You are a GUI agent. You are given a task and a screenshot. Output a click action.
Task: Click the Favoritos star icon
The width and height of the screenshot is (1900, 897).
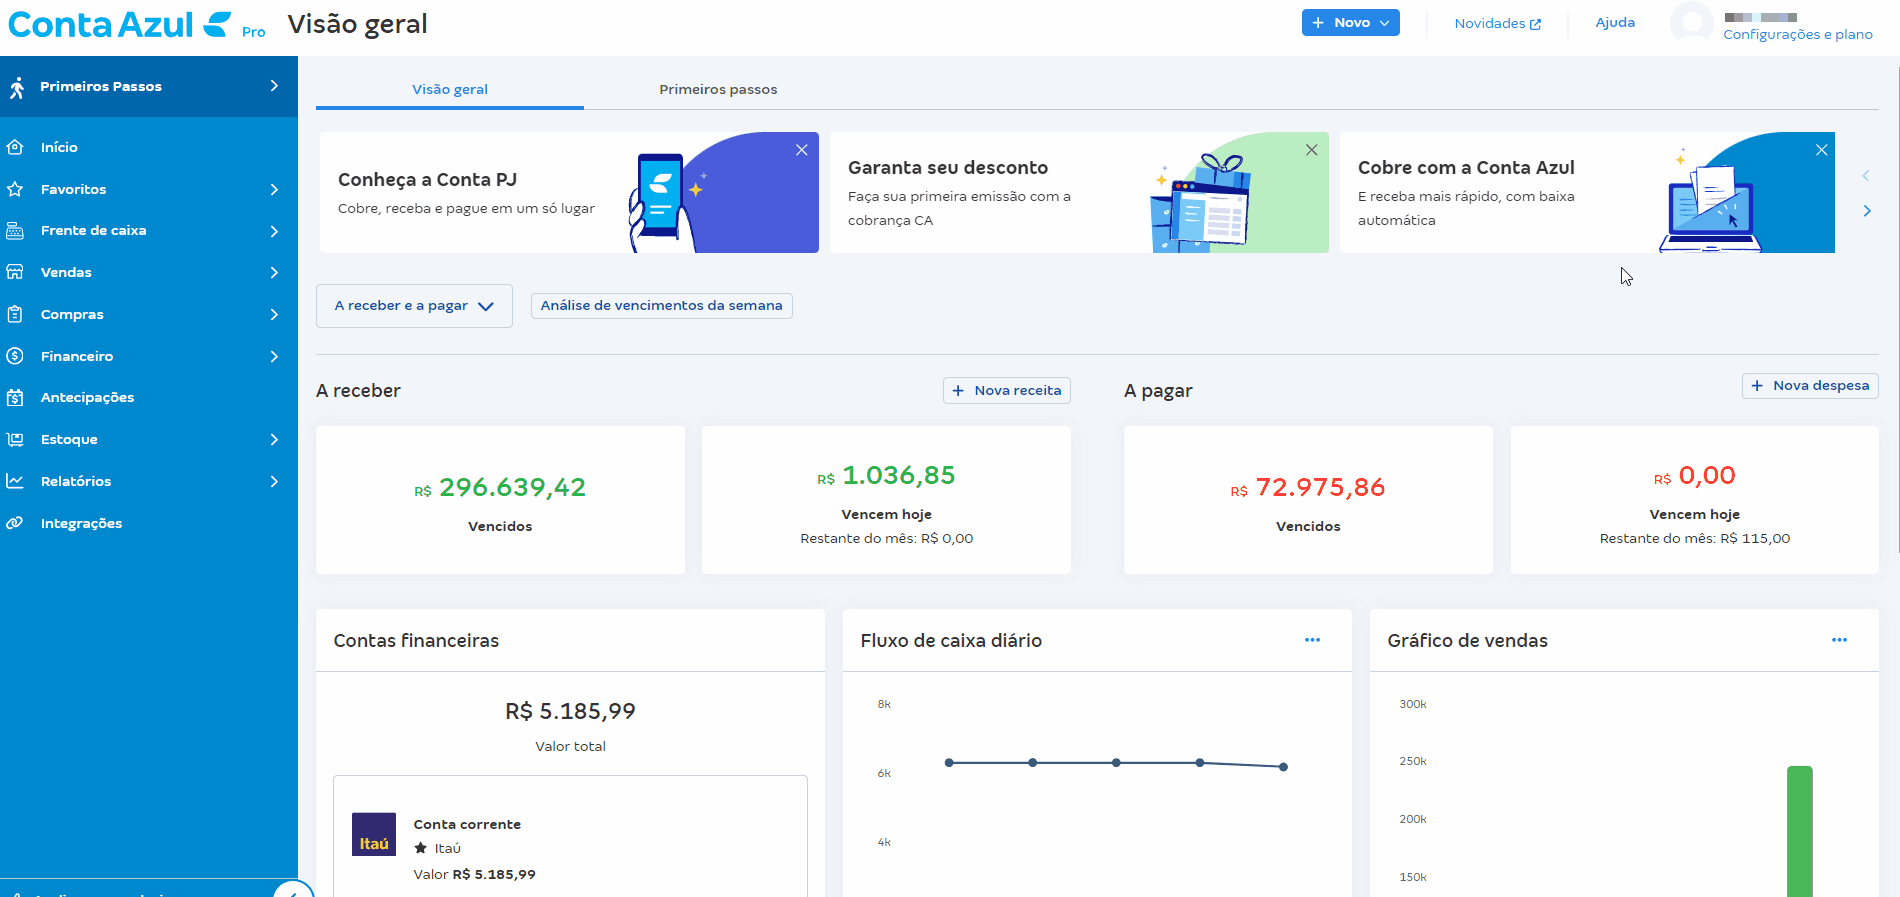point(15,189)
